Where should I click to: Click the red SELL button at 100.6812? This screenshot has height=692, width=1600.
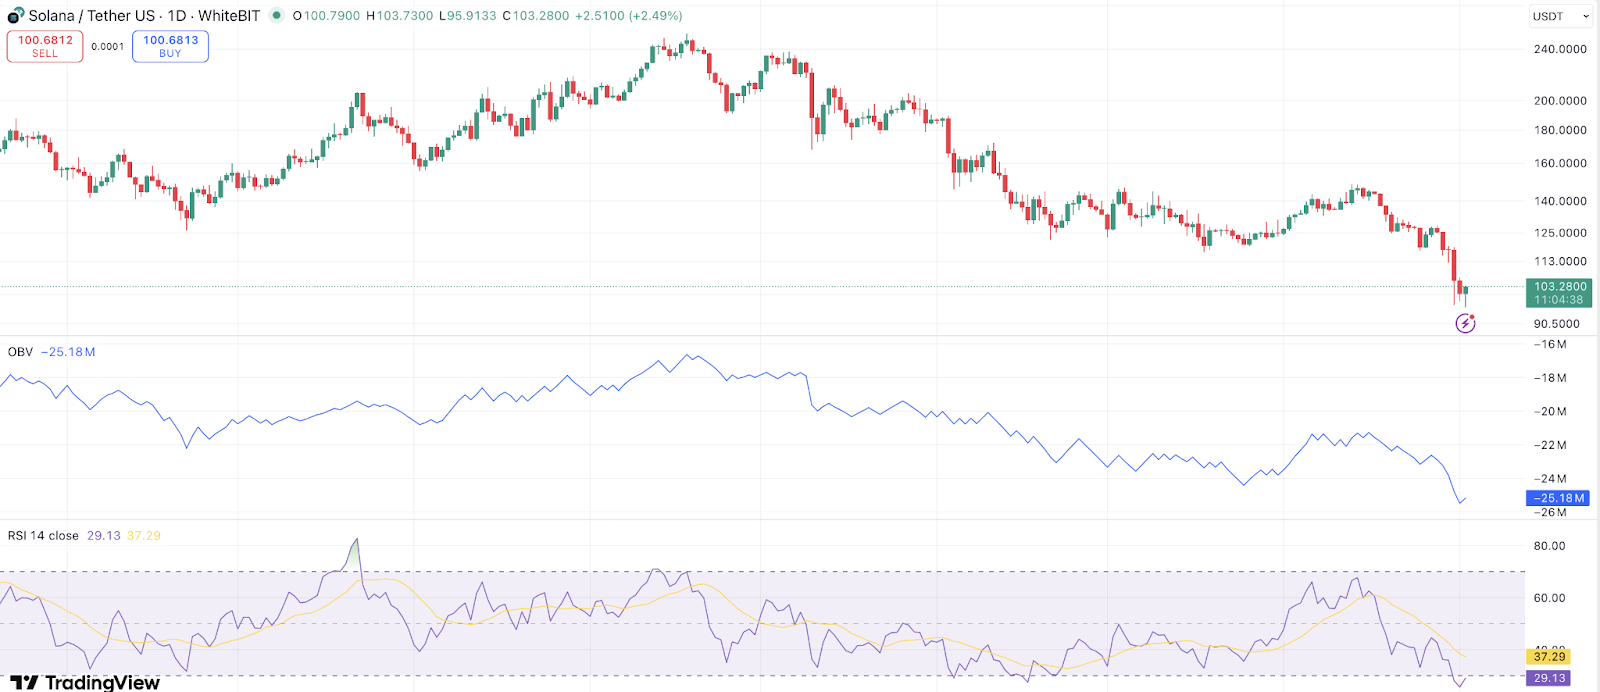tap(45, 46)
